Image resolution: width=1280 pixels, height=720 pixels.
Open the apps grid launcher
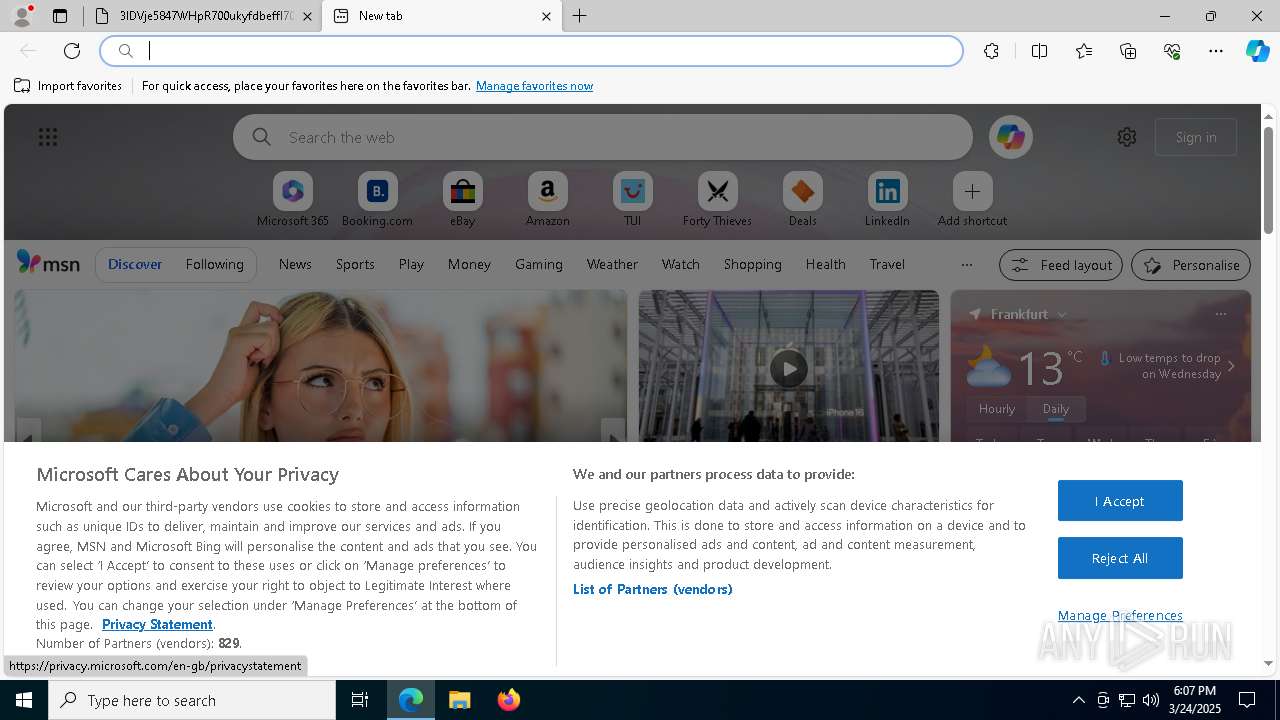coord(48,137)
